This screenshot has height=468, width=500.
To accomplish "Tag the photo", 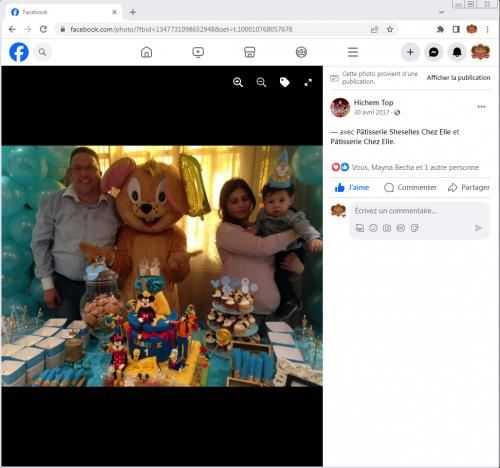I will tap(285, 82).
